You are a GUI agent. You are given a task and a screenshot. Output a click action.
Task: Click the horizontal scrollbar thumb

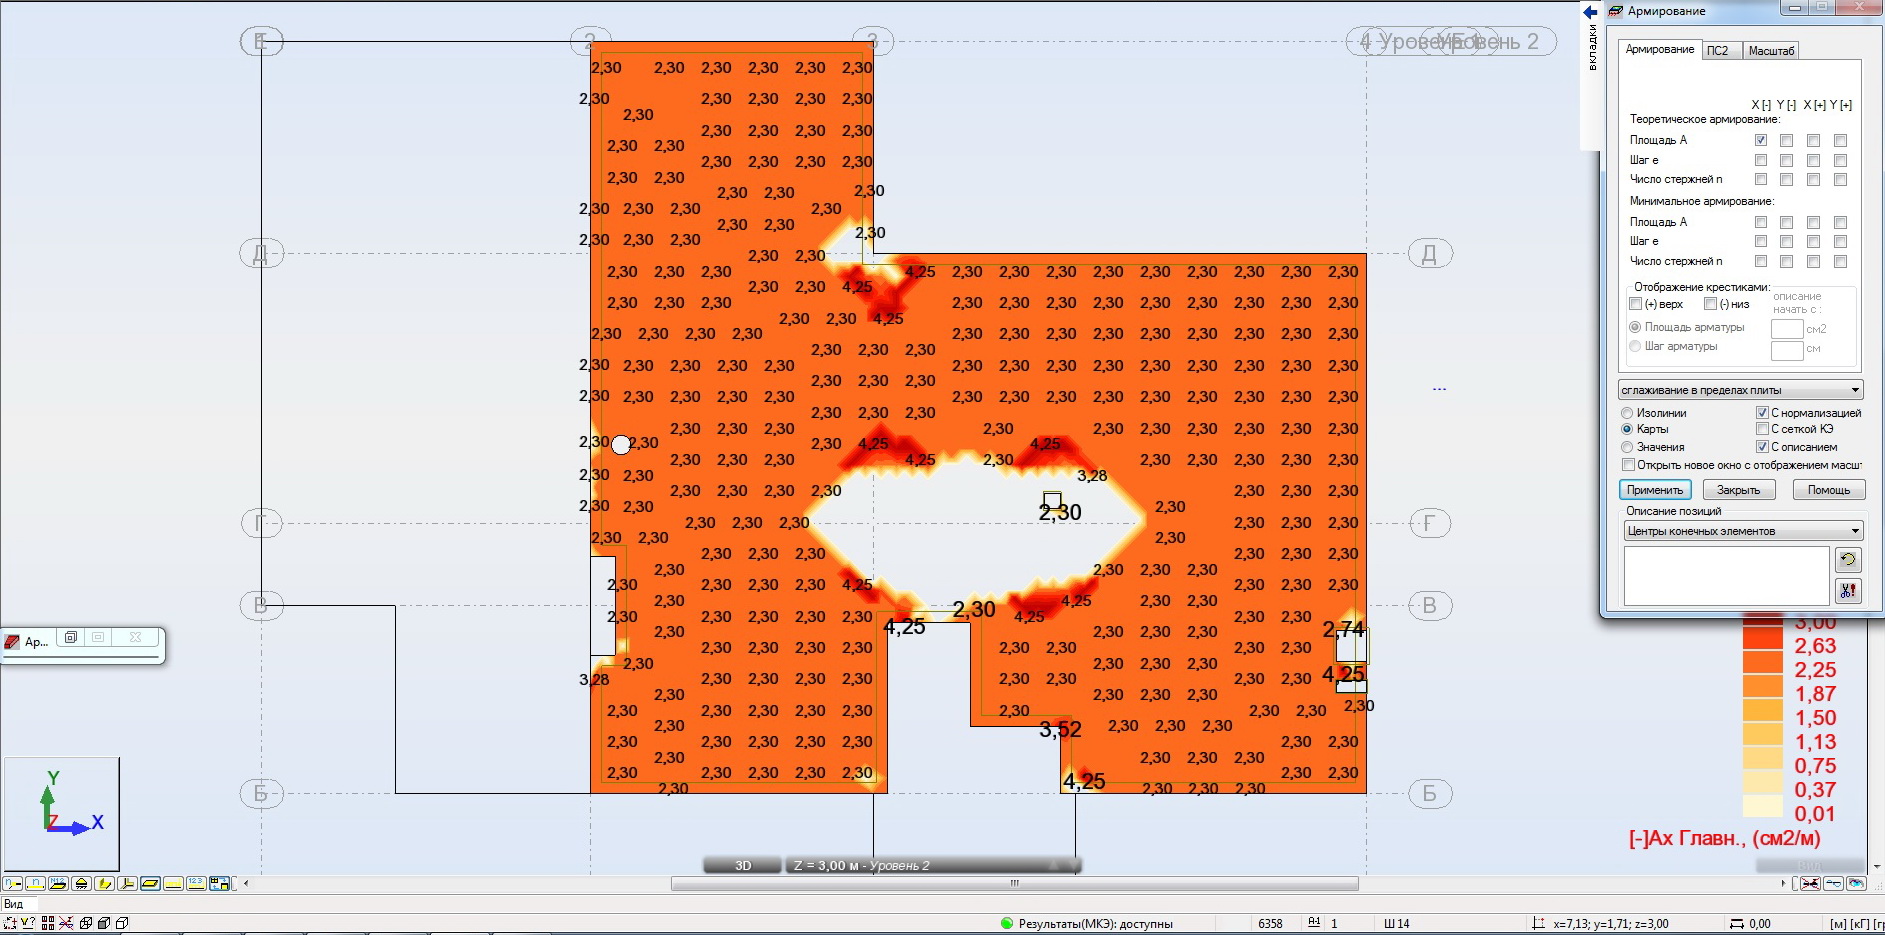tap(1015, 883)
